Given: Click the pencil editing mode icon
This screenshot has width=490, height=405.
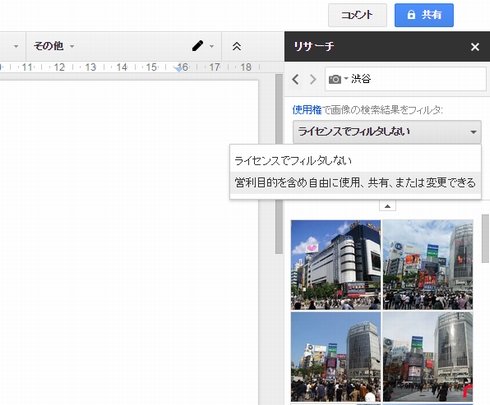Looking at the screenshot, I should 198,46.
